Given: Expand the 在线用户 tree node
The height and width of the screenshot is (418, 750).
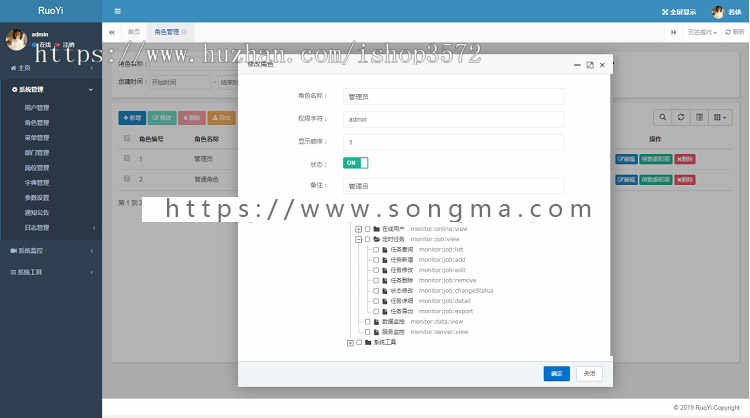Looking at the screenshot, I should click(358, 229).
